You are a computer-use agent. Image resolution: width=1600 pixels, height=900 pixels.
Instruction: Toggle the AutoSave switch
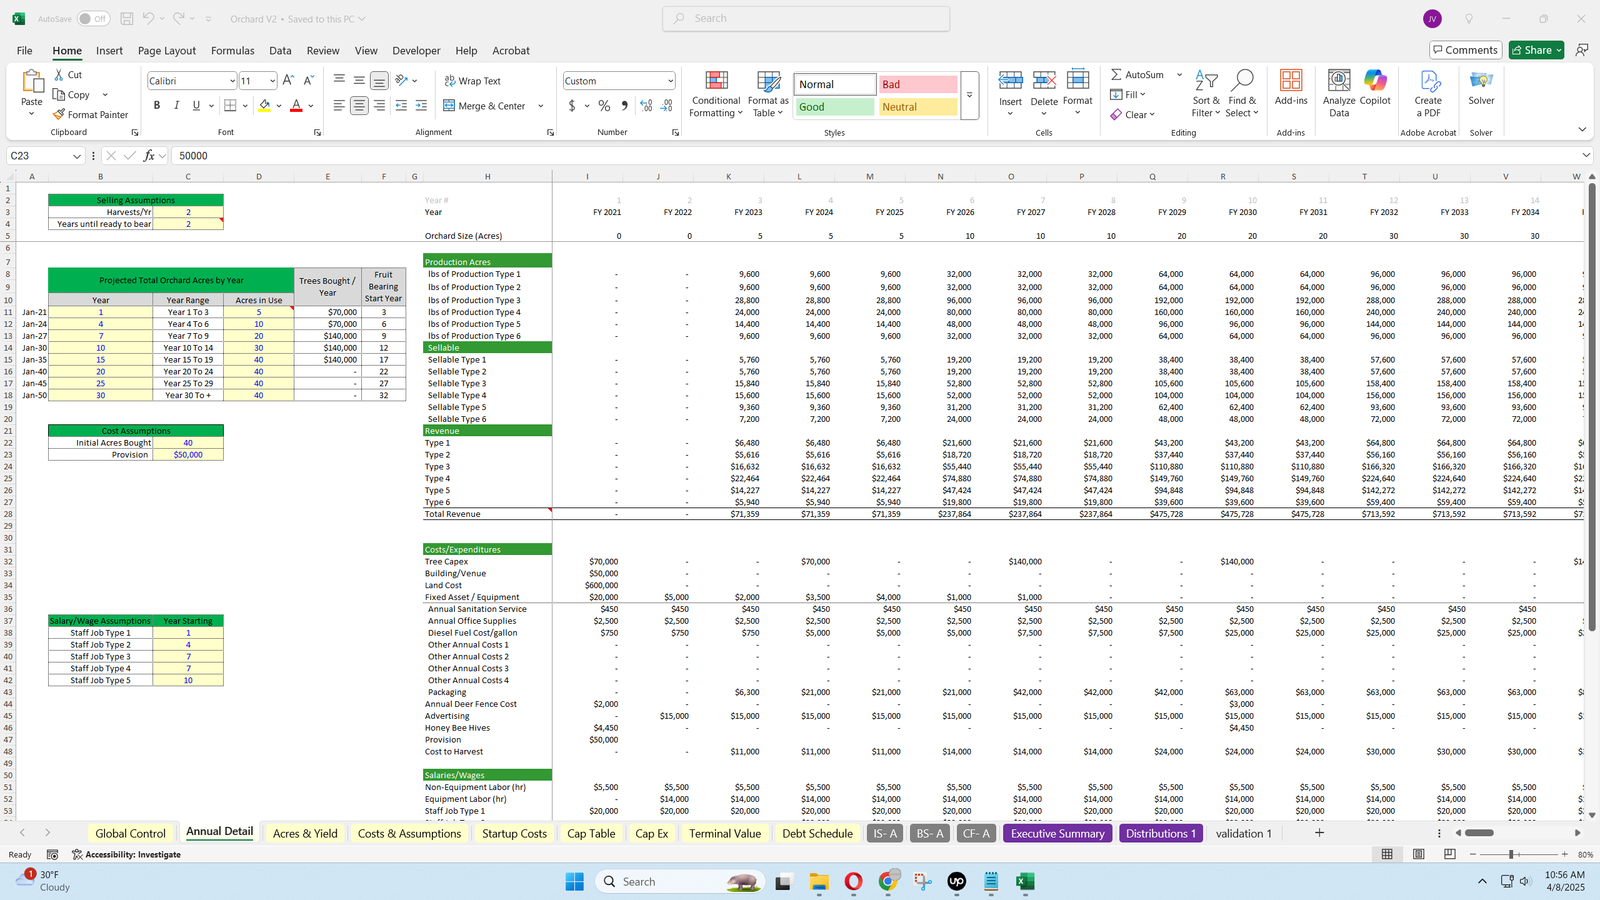pyautogui.click(x=93, y=19)
